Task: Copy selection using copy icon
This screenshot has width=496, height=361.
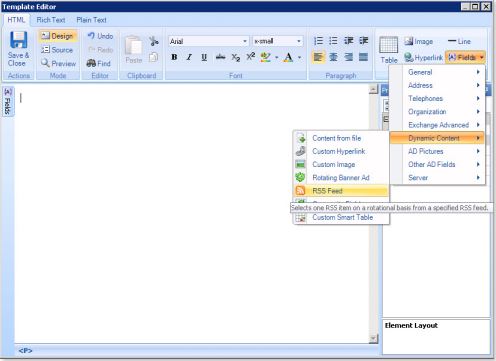Action: [x=153, y=58]
